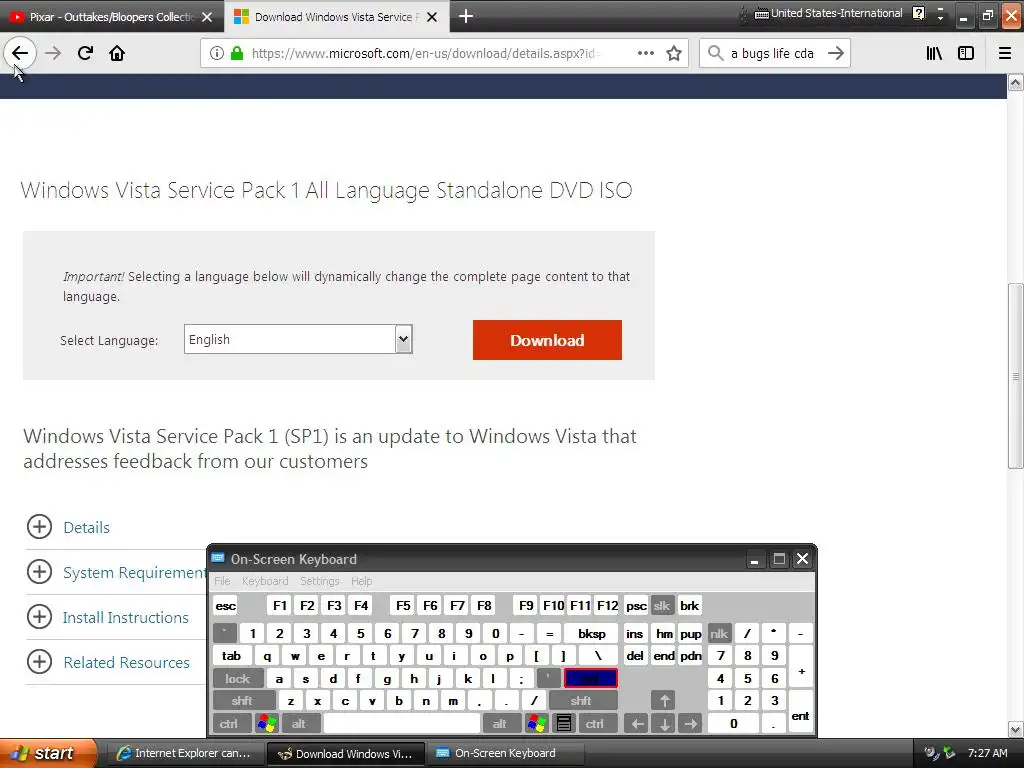Open the Library icon in toolbar
This screenshot has height=768, width=1024.
[x=934, y=53]
